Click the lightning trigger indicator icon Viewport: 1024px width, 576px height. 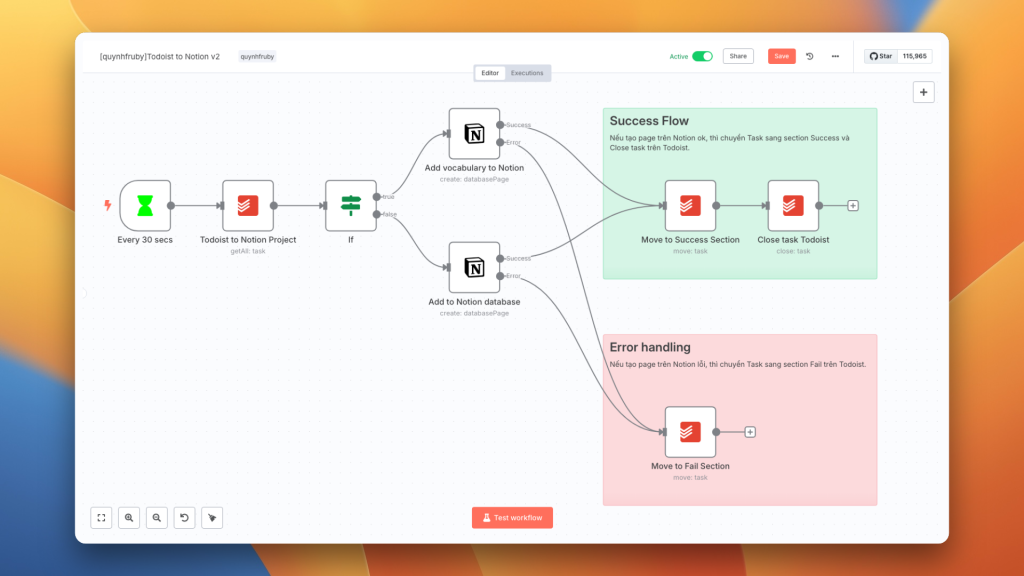point(108,205)
